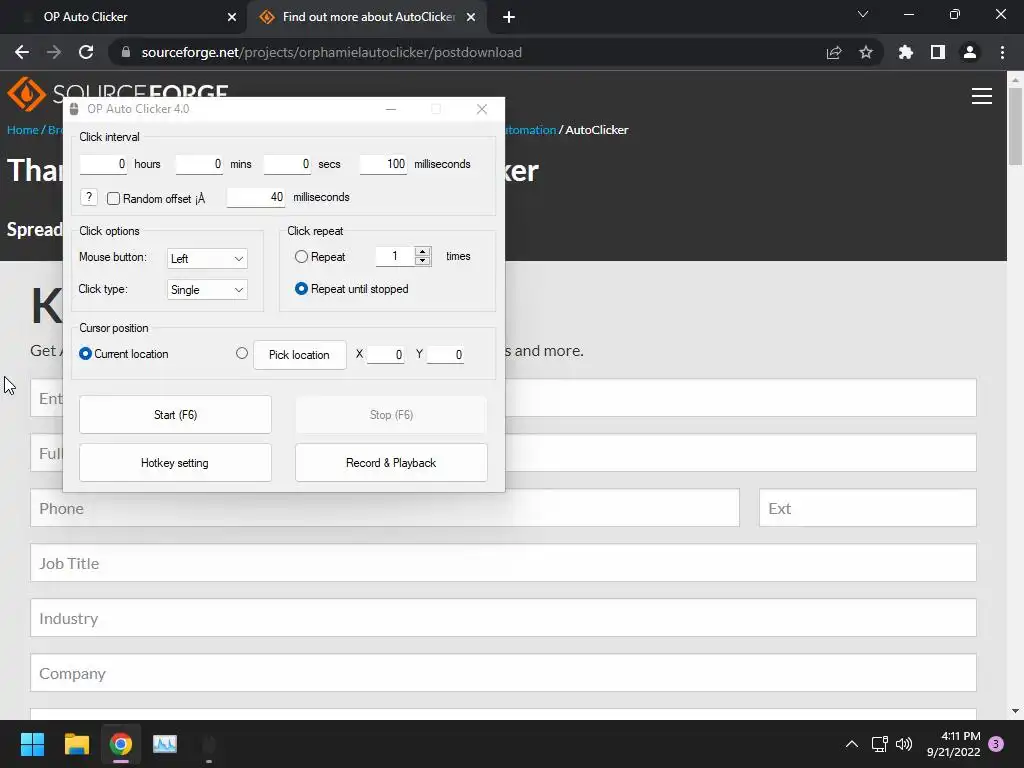The image size is (1024, 768).
Task: Click the hours interval field
Action: (x=103, y=164)
